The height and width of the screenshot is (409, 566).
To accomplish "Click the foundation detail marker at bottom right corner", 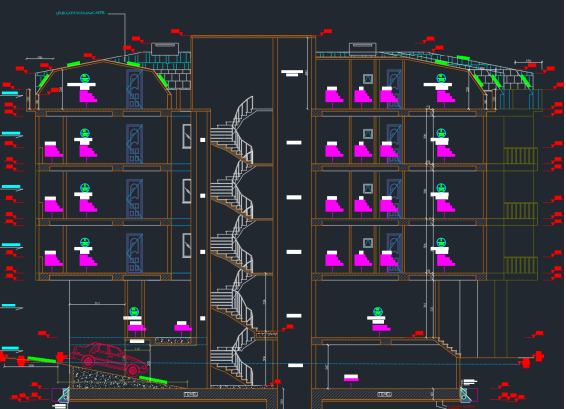I will click(469, 395).
